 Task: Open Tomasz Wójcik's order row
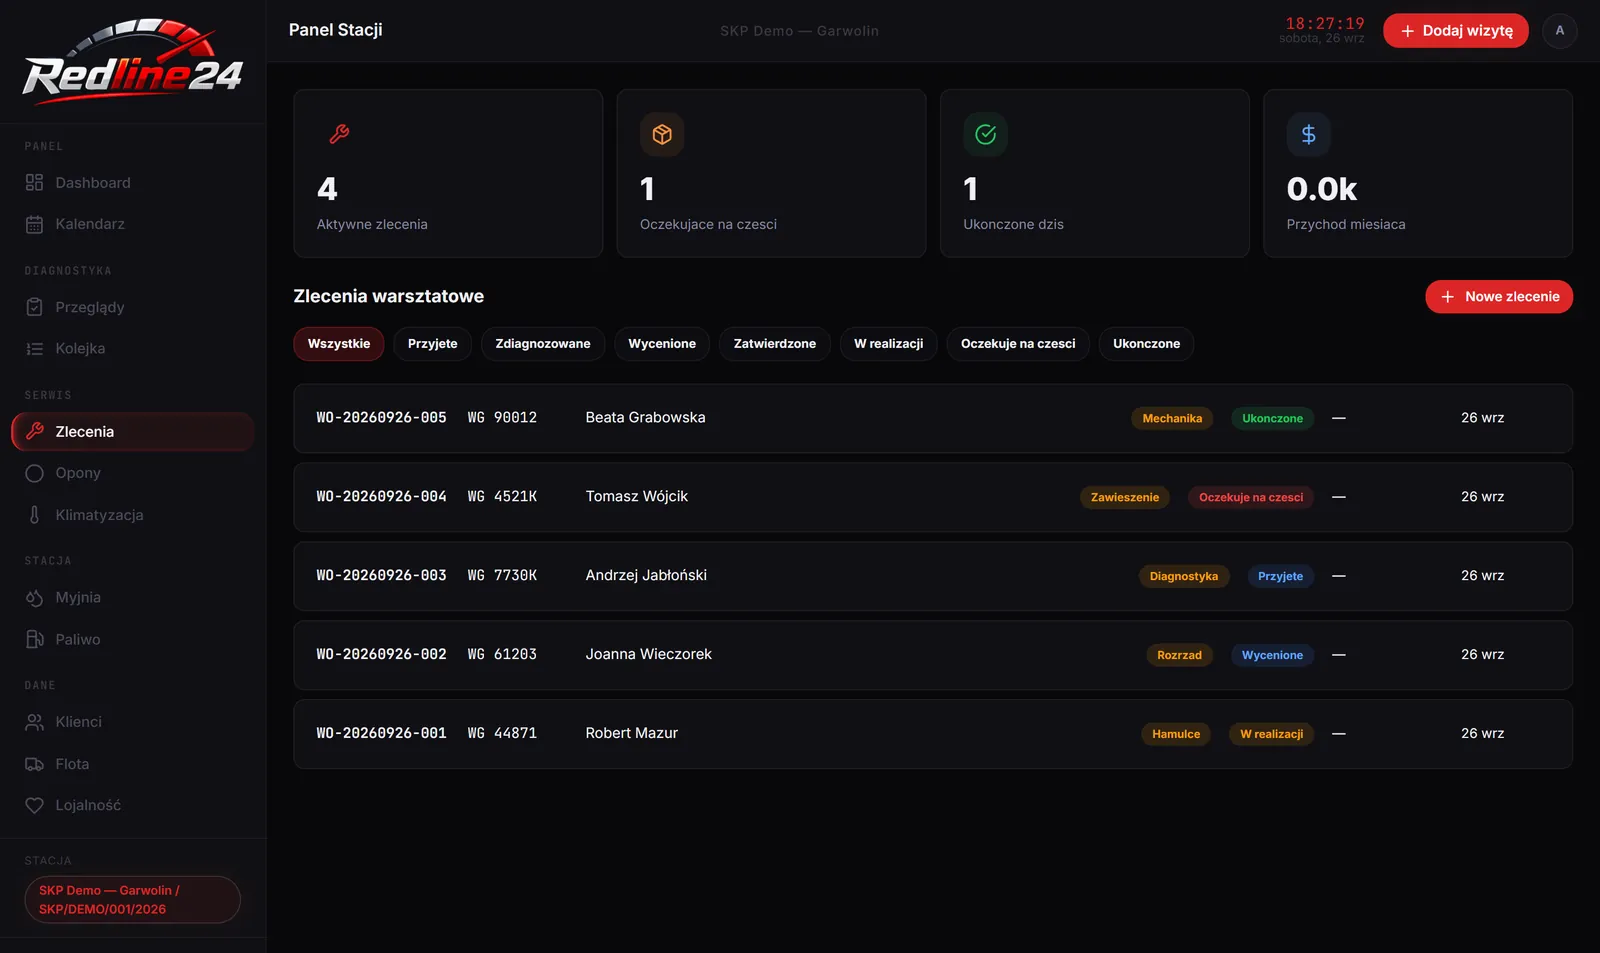(933, 497)
